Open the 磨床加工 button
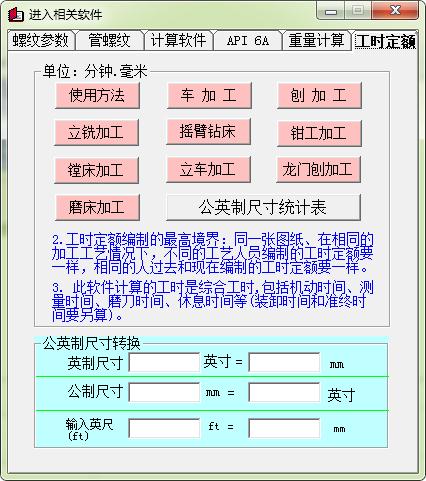Image resolution: width=426 pixels, height=481 pixels. point(97,207)
